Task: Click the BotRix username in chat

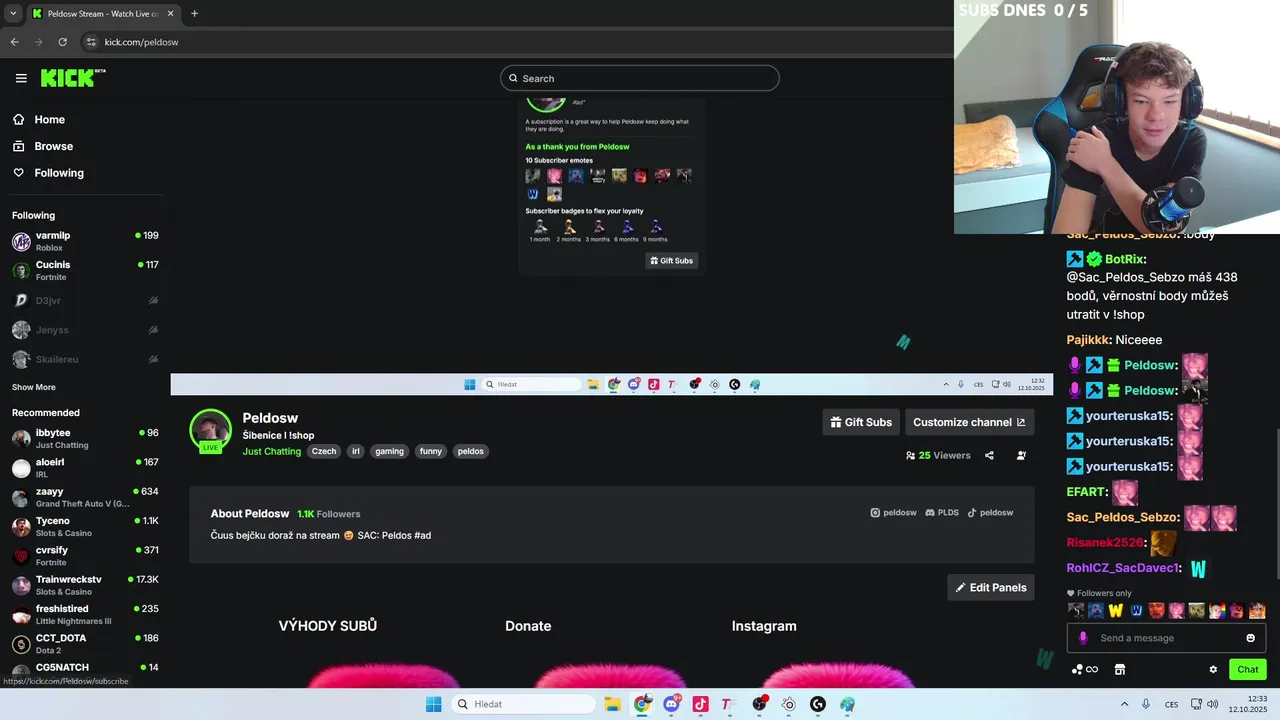Action: tap(1125, 259)
